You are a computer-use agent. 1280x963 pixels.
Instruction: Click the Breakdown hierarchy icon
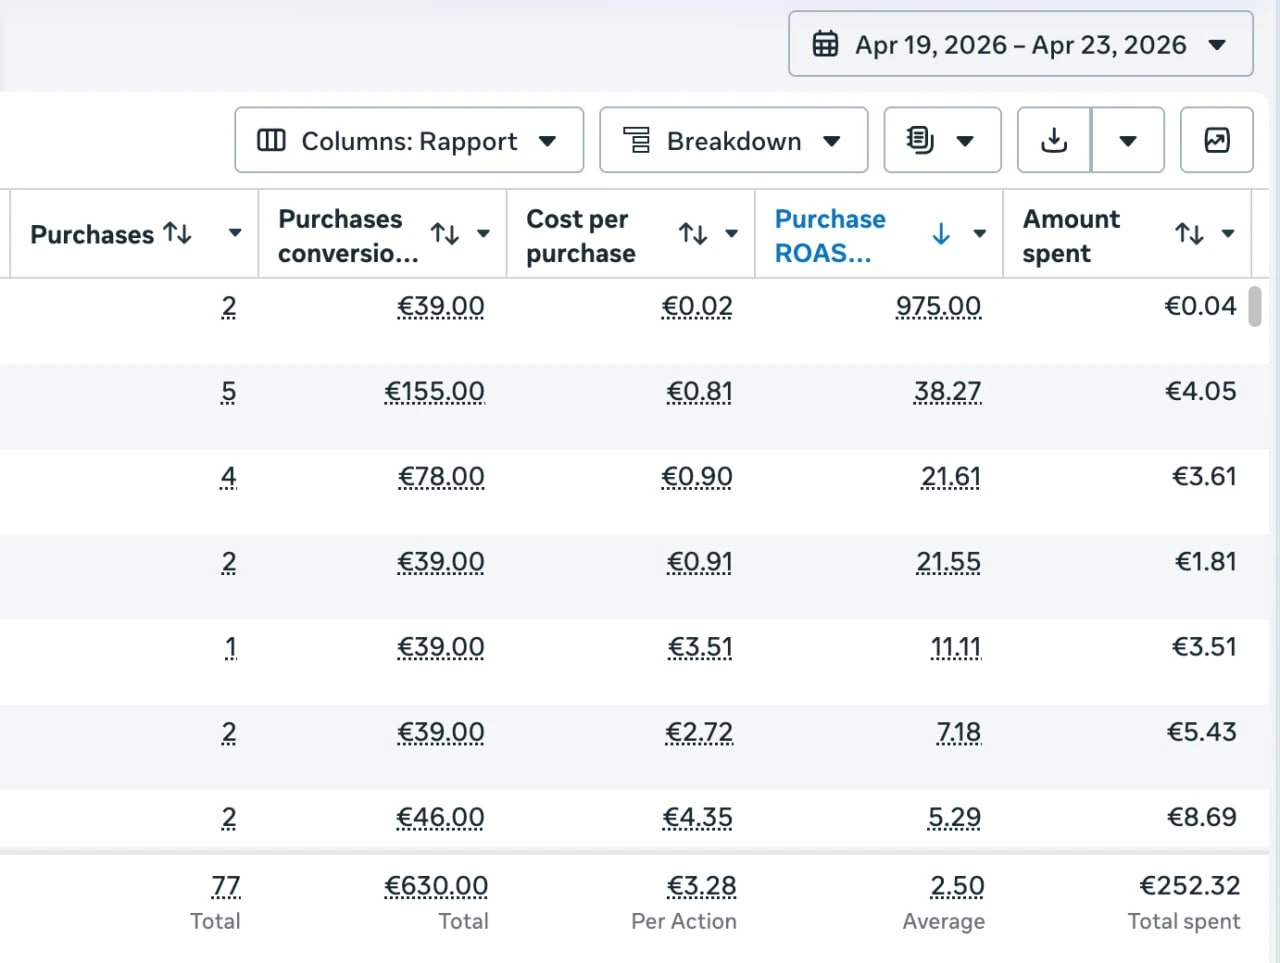coord(637,140)
